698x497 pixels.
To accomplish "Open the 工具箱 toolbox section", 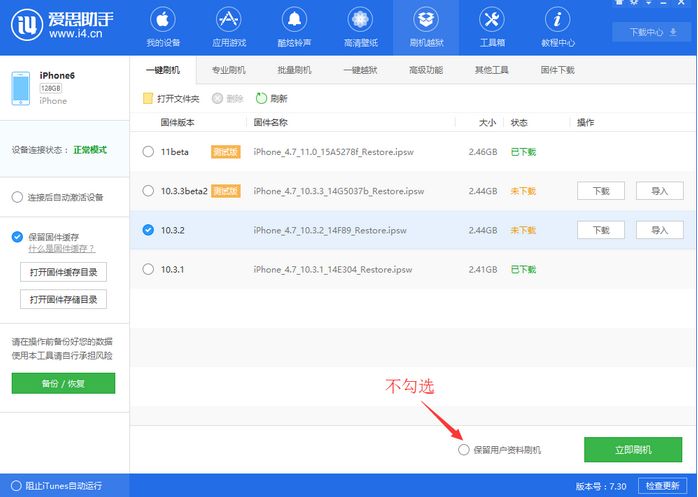I will pos(492,27).
